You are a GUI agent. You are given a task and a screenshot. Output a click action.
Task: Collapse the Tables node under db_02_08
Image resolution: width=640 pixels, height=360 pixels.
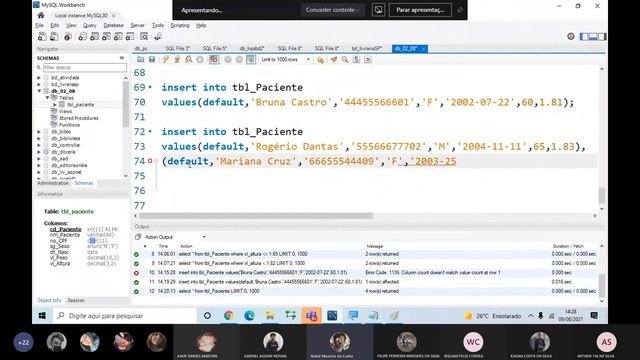(47, 98)
